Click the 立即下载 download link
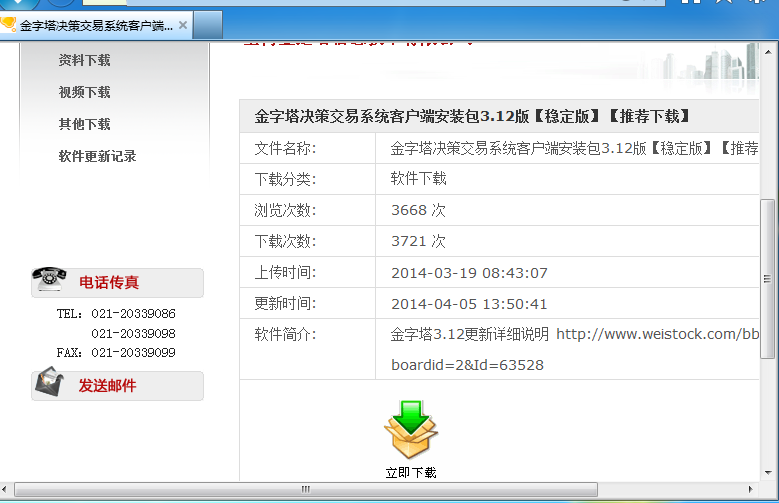 (411, 473)
